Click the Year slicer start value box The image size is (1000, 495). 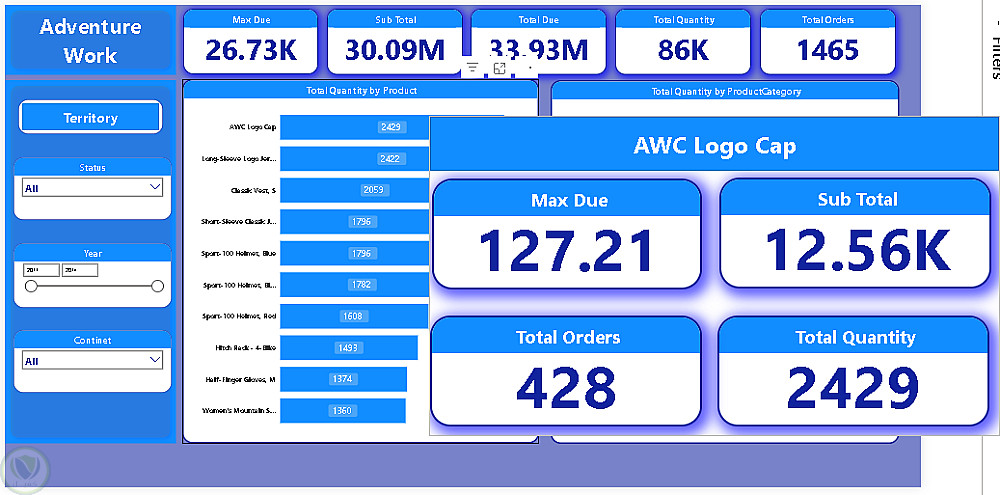tap(41, 270)
